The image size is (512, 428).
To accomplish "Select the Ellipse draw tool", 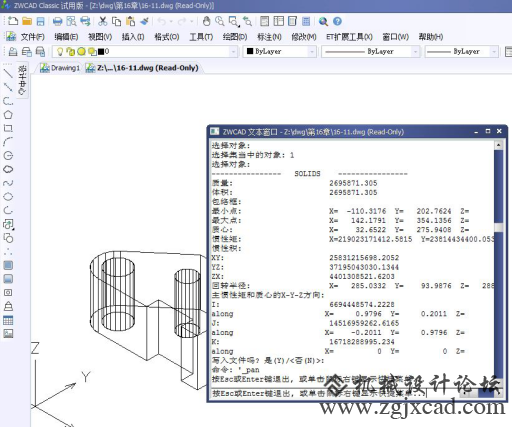I will click(x=8, y=197).
